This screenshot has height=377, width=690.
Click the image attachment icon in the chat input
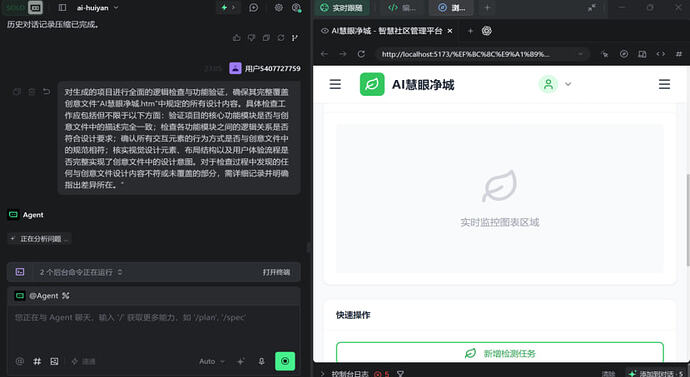coord(54,361)
